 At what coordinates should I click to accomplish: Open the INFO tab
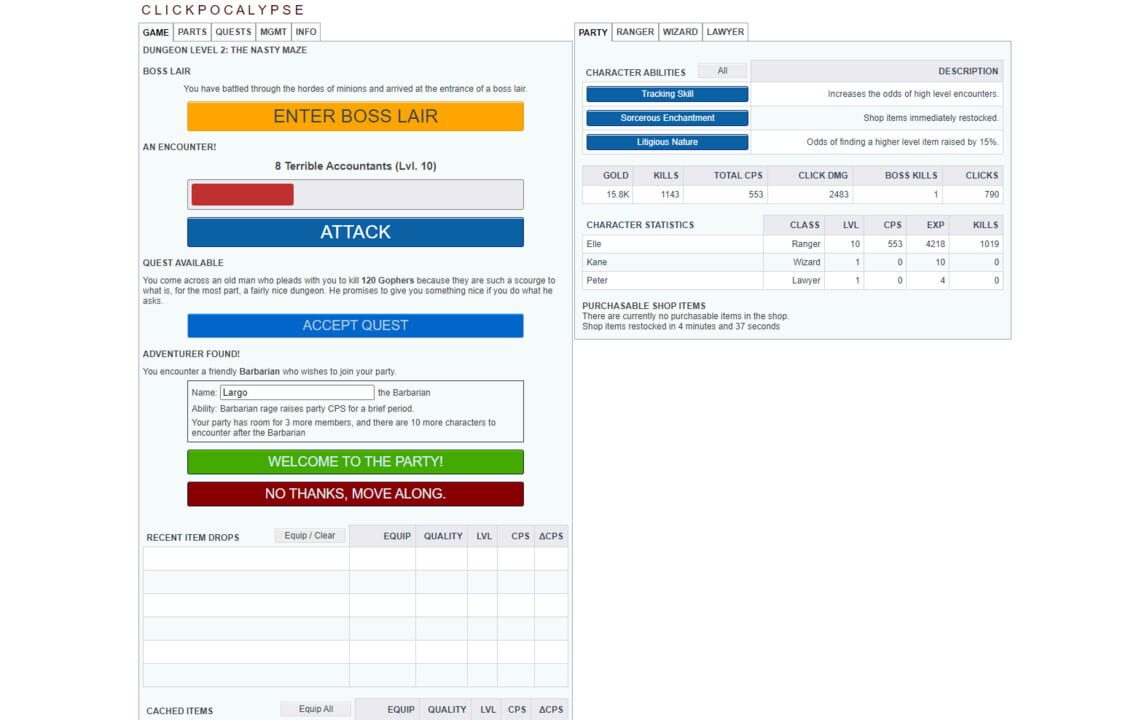pos(306,31)
